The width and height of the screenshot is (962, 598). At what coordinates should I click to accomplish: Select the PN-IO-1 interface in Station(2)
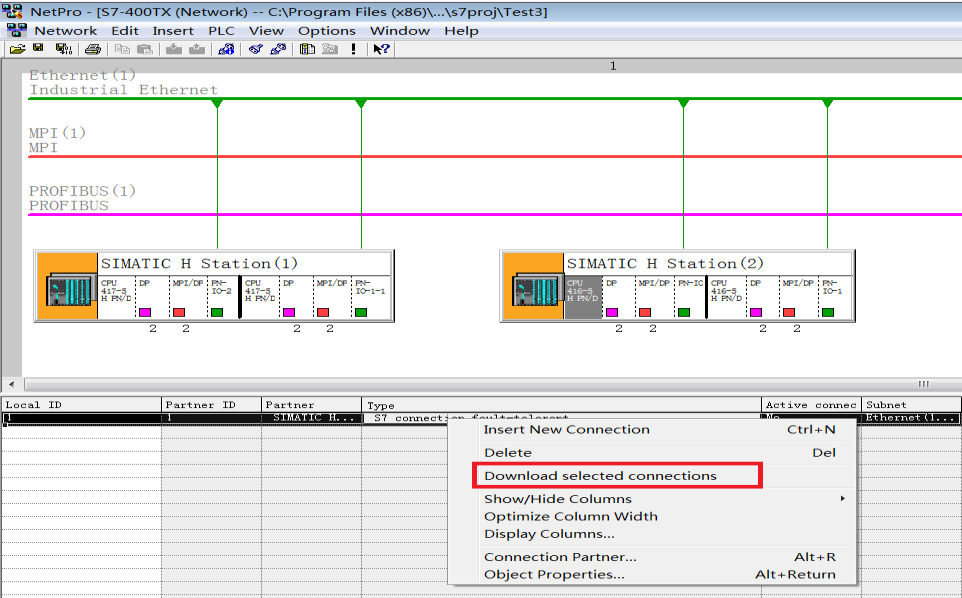coord(836,297)
